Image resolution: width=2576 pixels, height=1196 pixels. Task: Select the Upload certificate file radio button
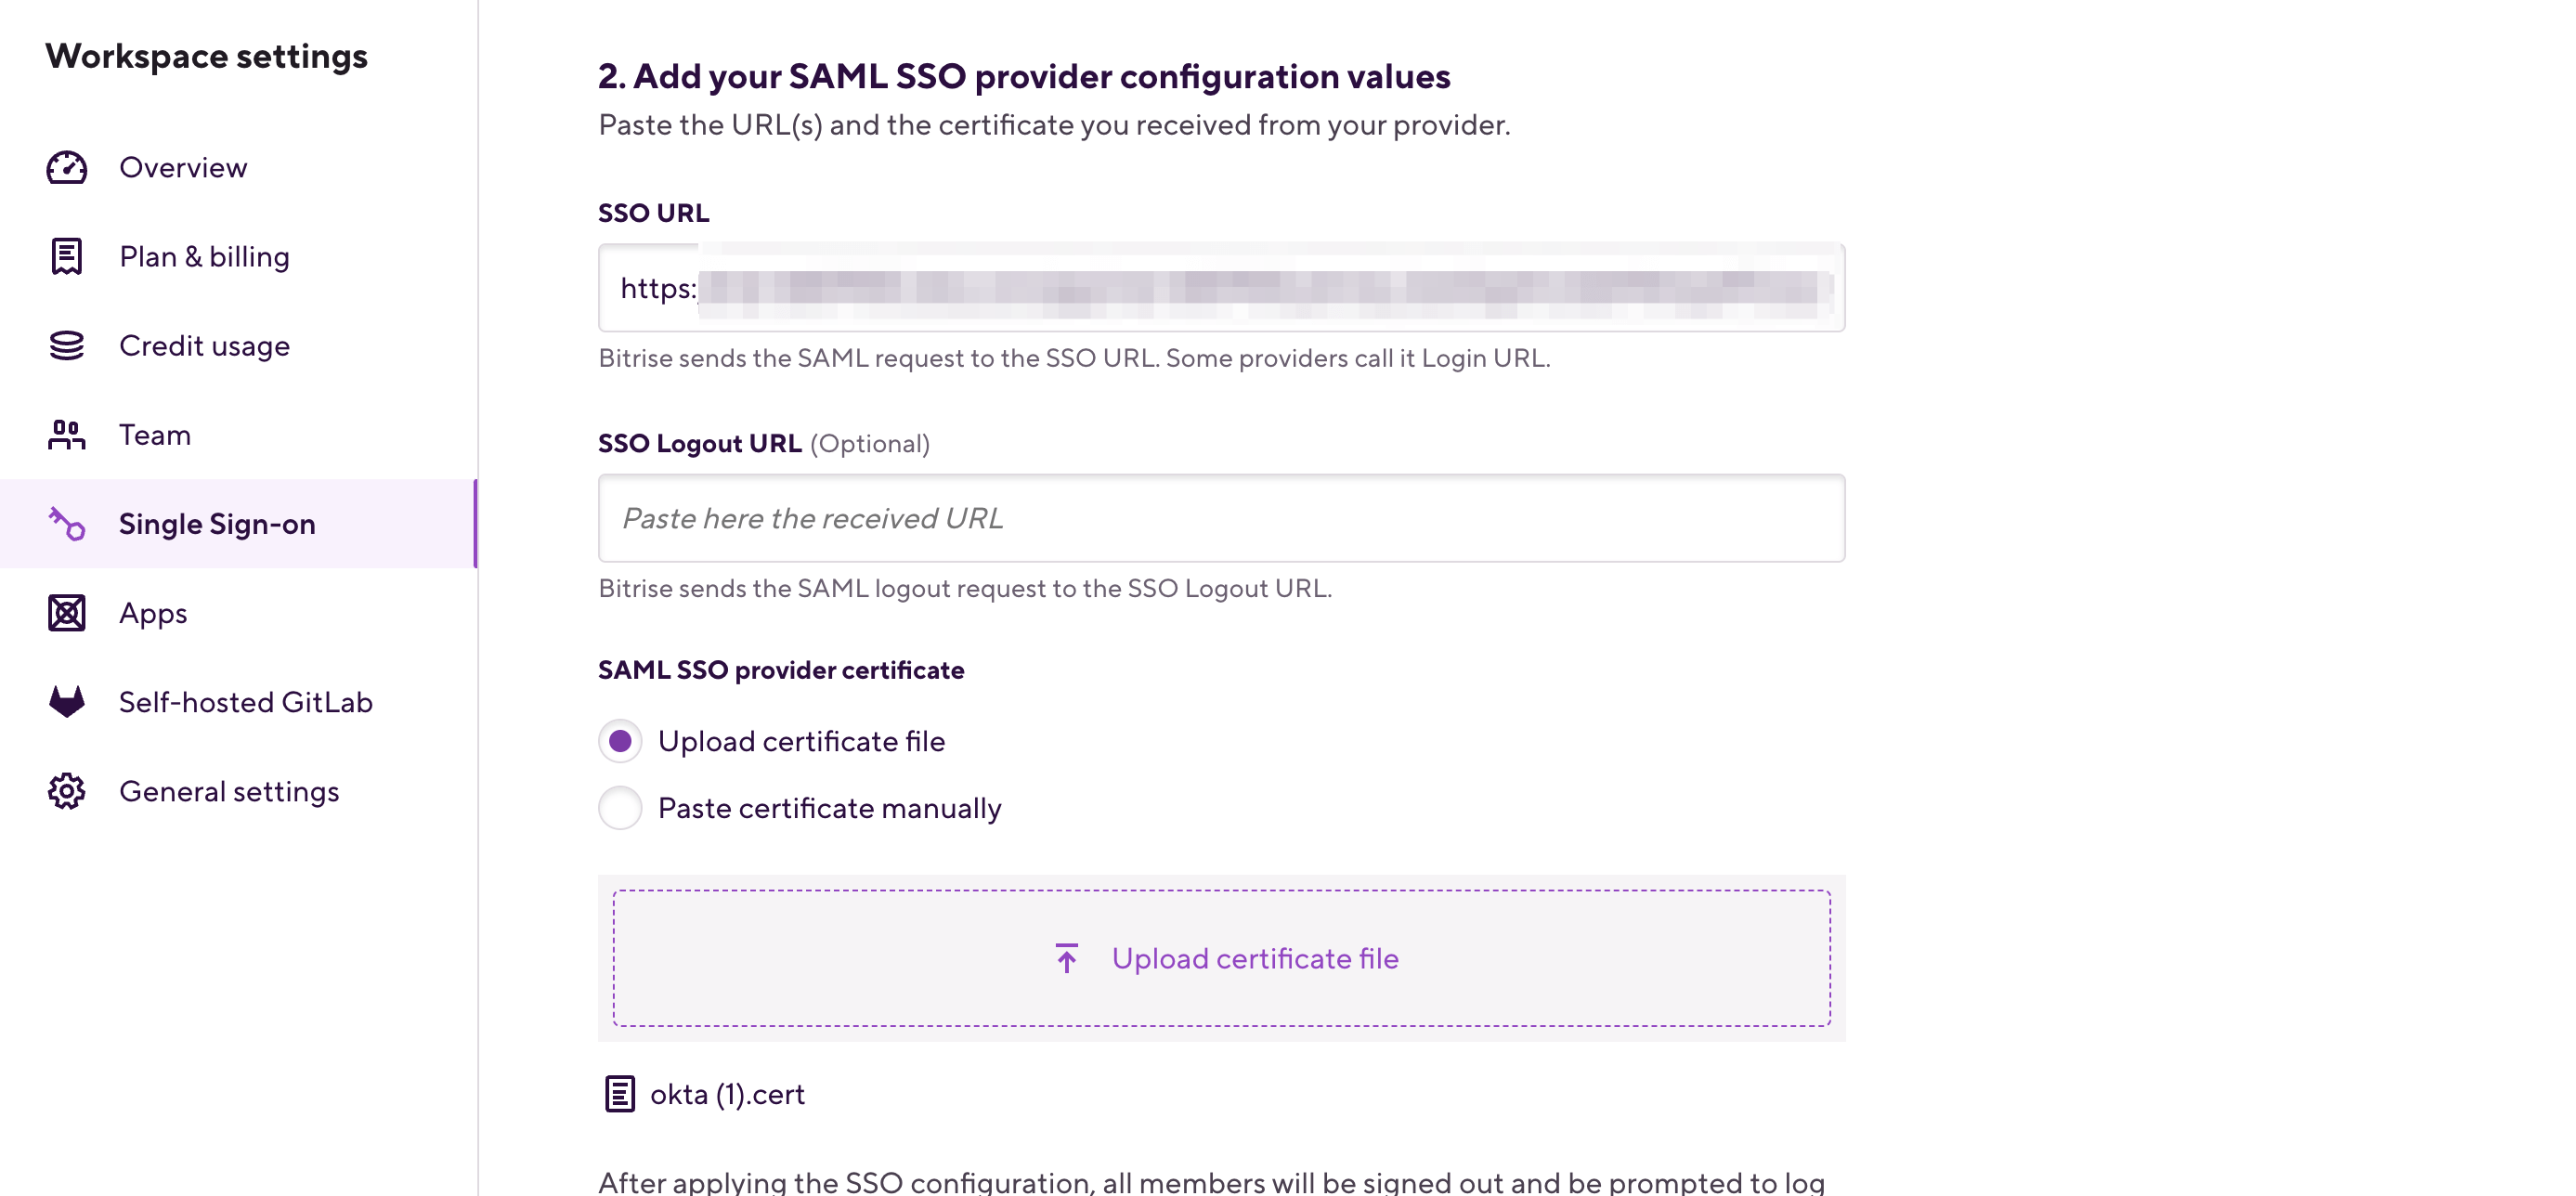620,741
